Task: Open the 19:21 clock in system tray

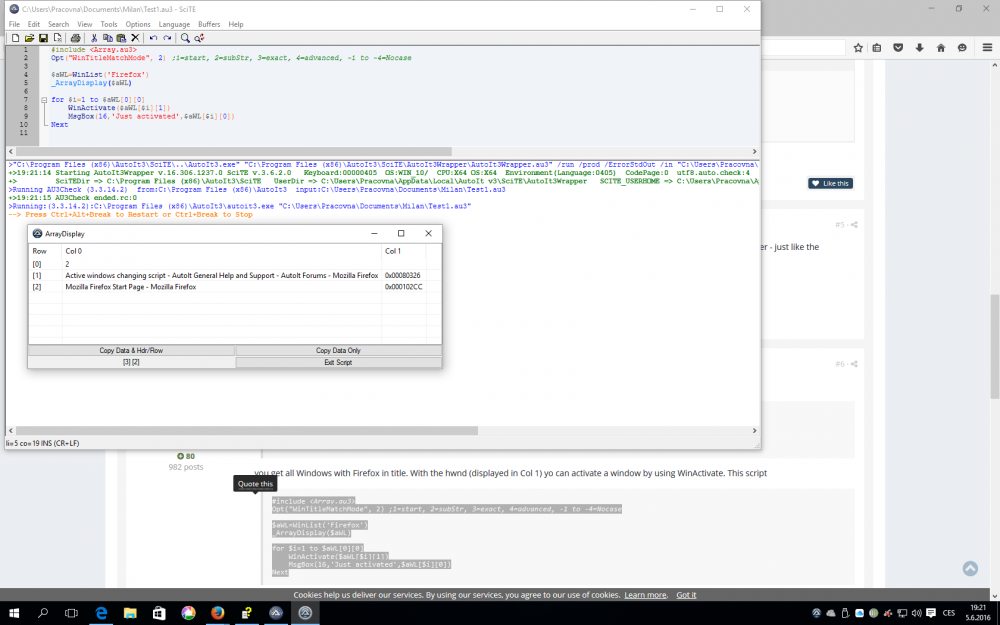Action: 978,608
